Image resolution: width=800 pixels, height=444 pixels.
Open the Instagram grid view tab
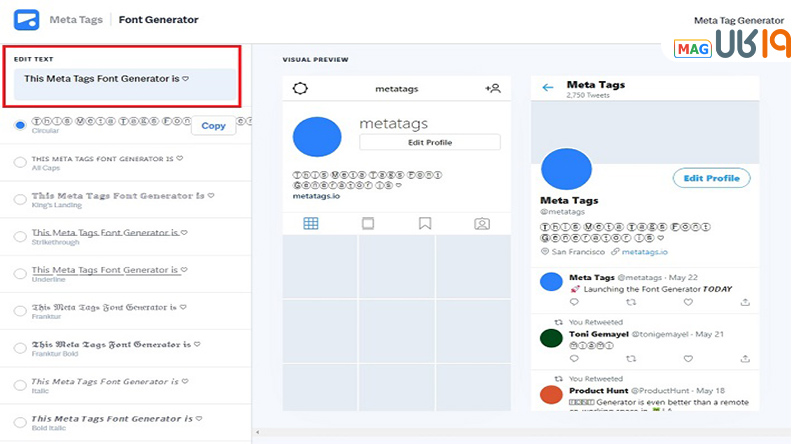coord(311,224)
